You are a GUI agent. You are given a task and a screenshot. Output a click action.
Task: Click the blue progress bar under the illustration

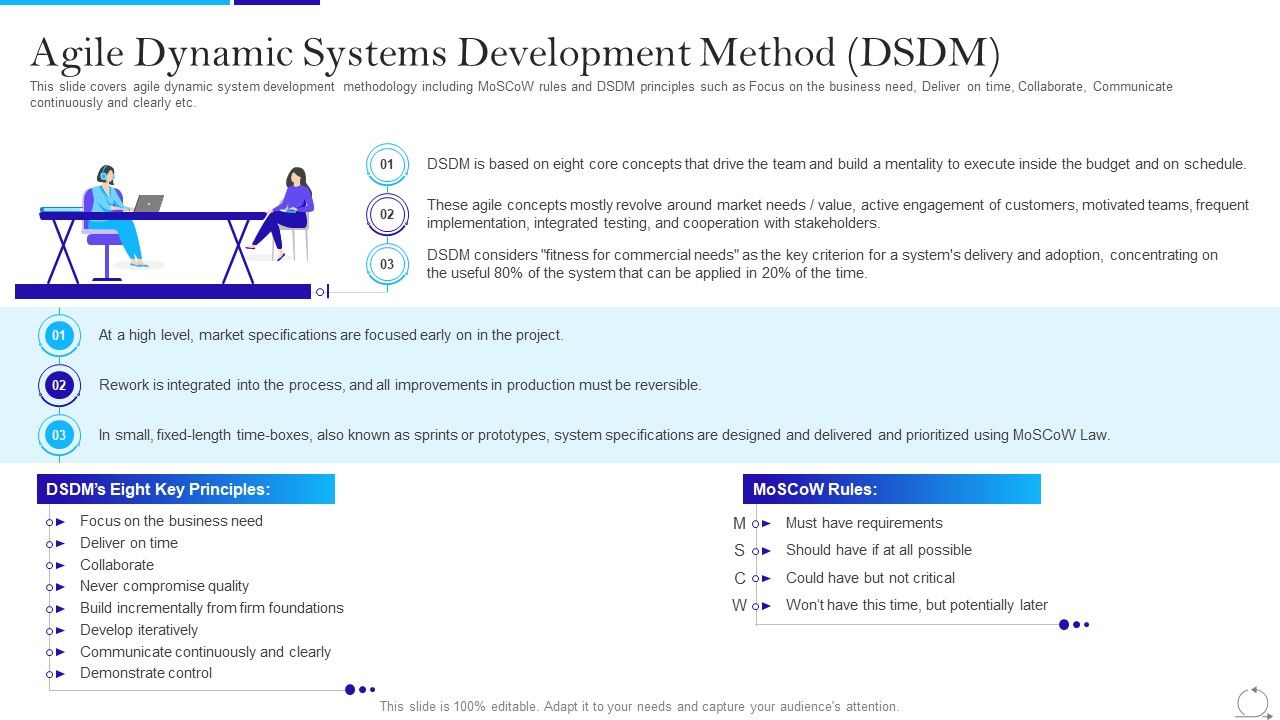click(x=162, y=291)
